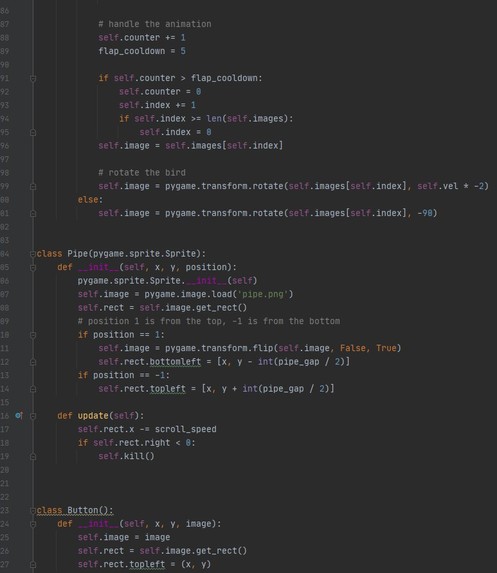Toggle fold marker on the 'self.vel * -2' rotate line
Viewport: 497px width, 573px height.
click(33, 186)
